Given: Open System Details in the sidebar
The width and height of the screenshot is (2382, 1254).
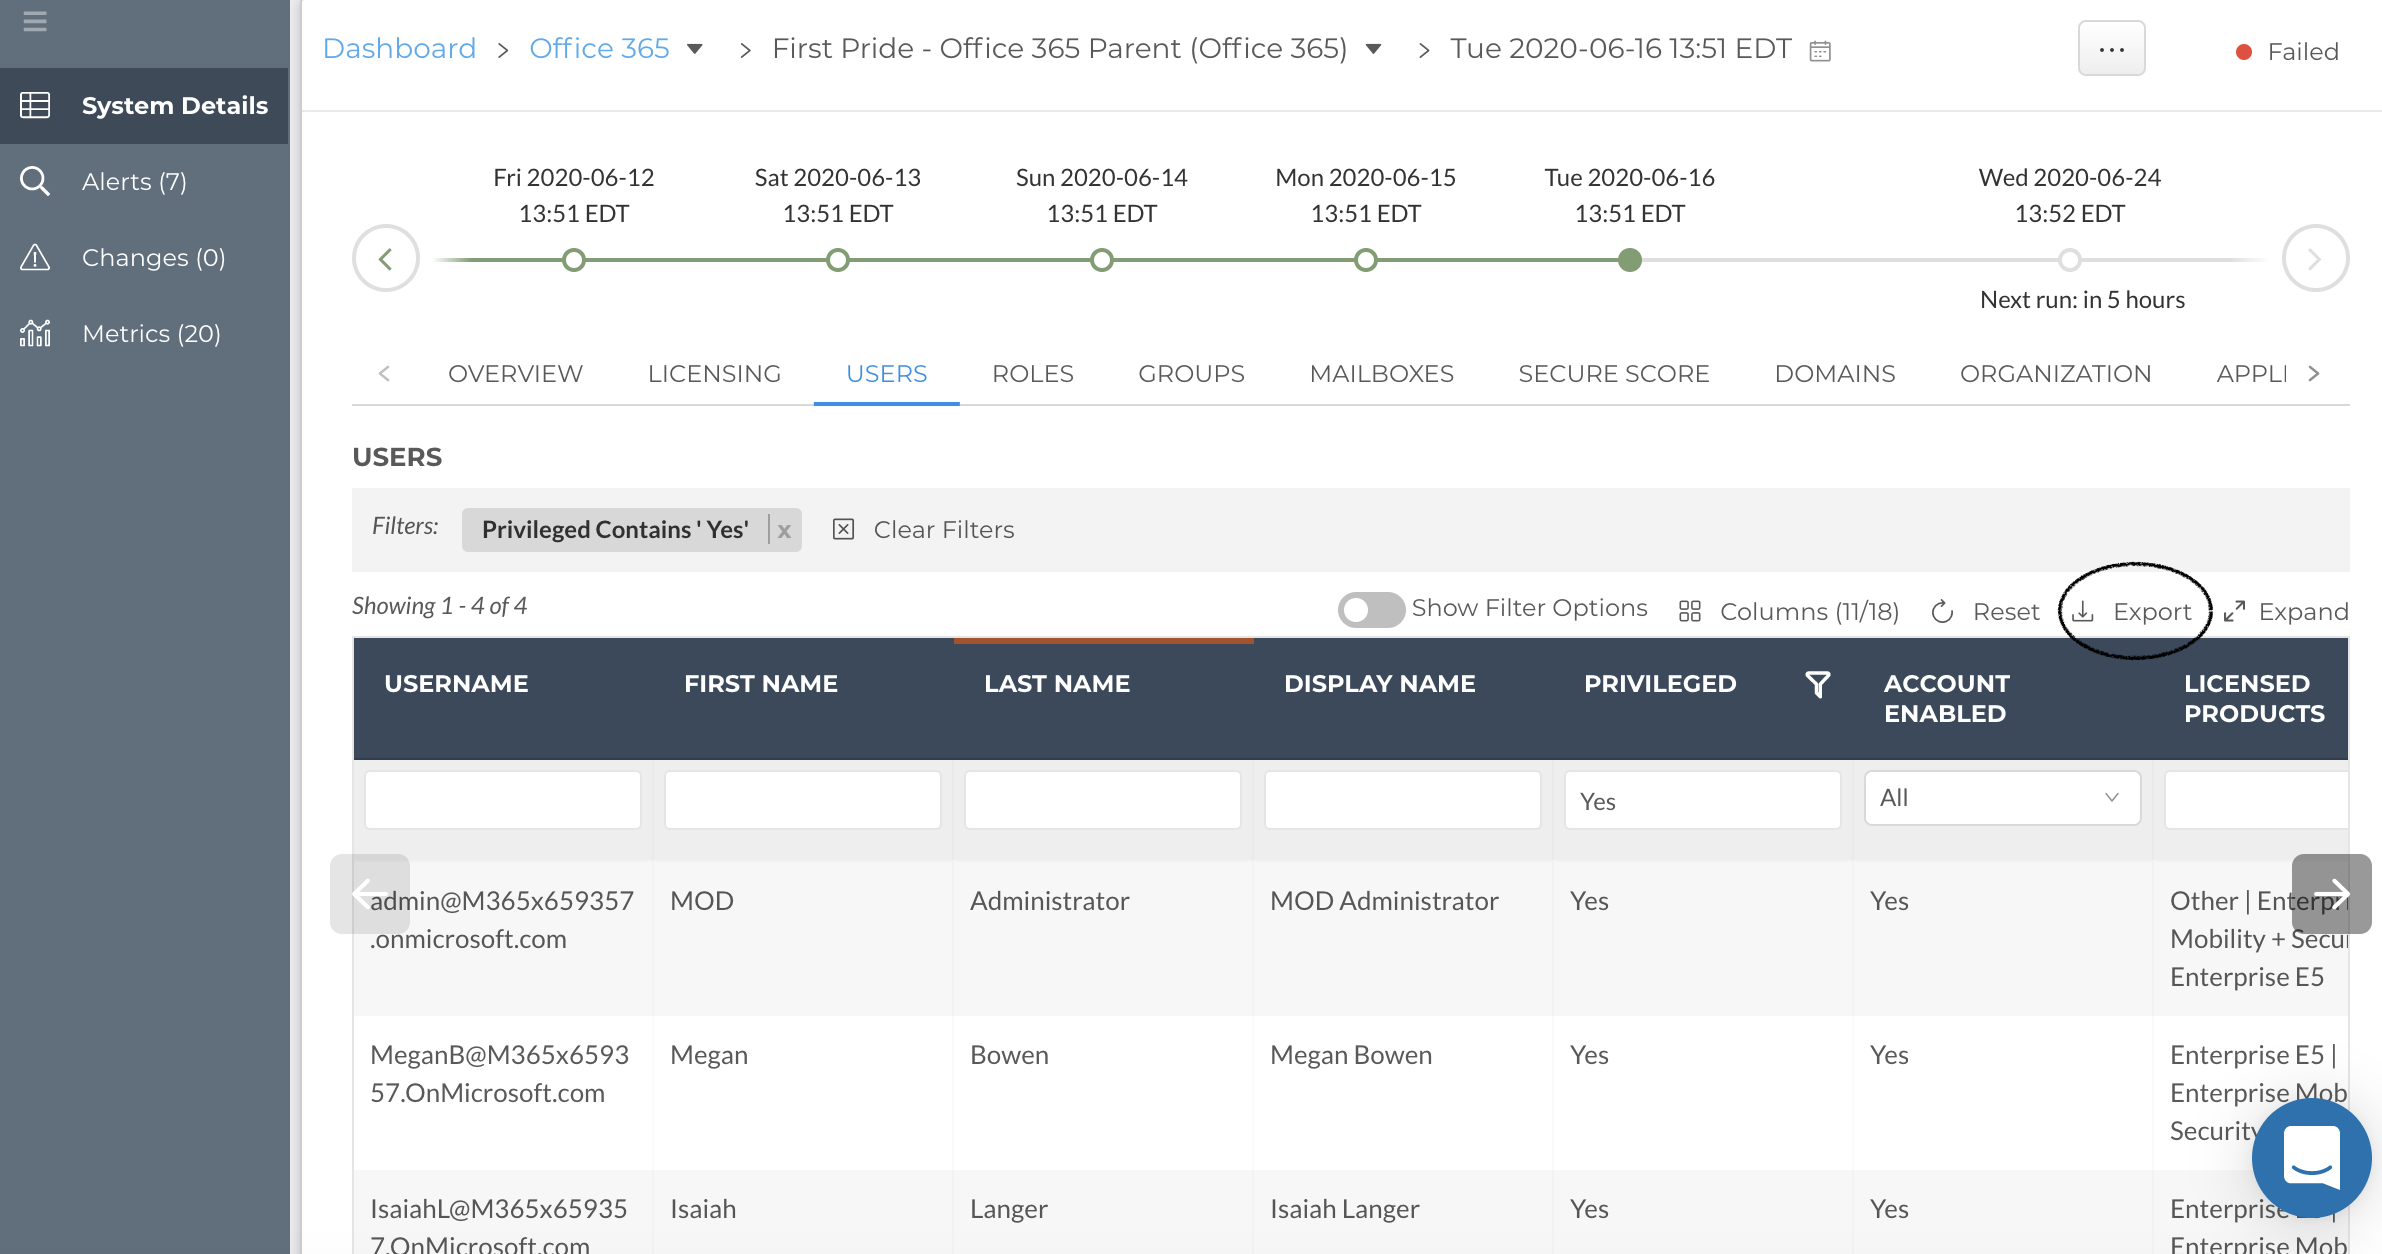Looking at the screenshot, I should click(x=145, y=105).
